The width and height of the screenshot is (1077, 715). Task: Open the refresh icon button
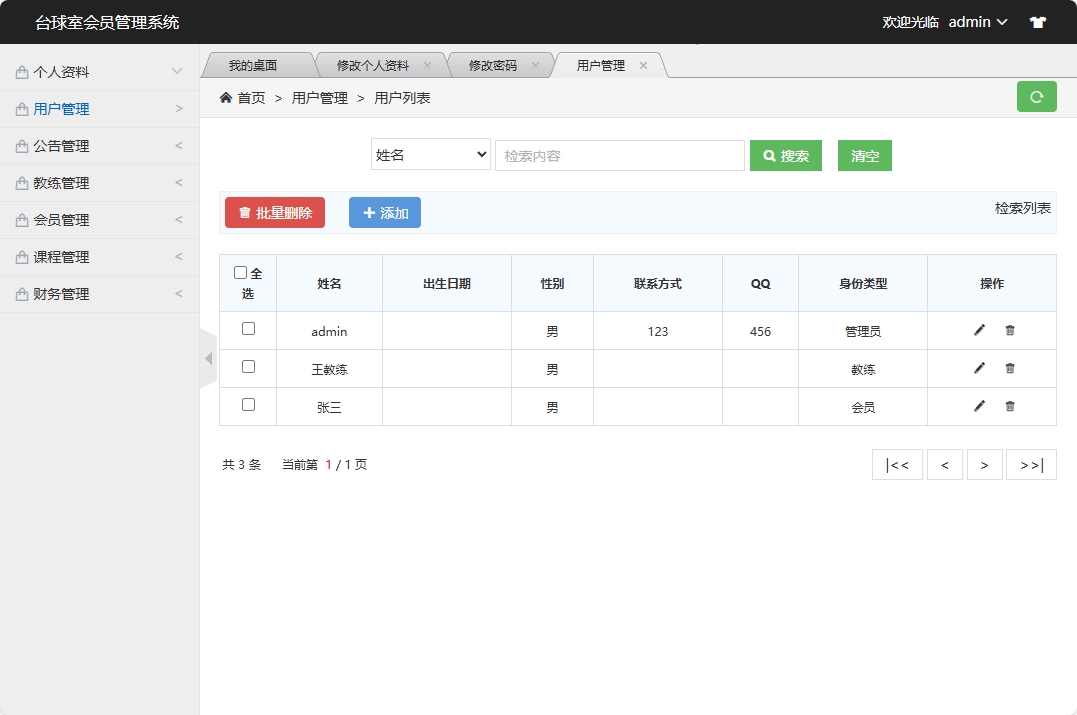pyautogui.click(x=1036, y=97)
